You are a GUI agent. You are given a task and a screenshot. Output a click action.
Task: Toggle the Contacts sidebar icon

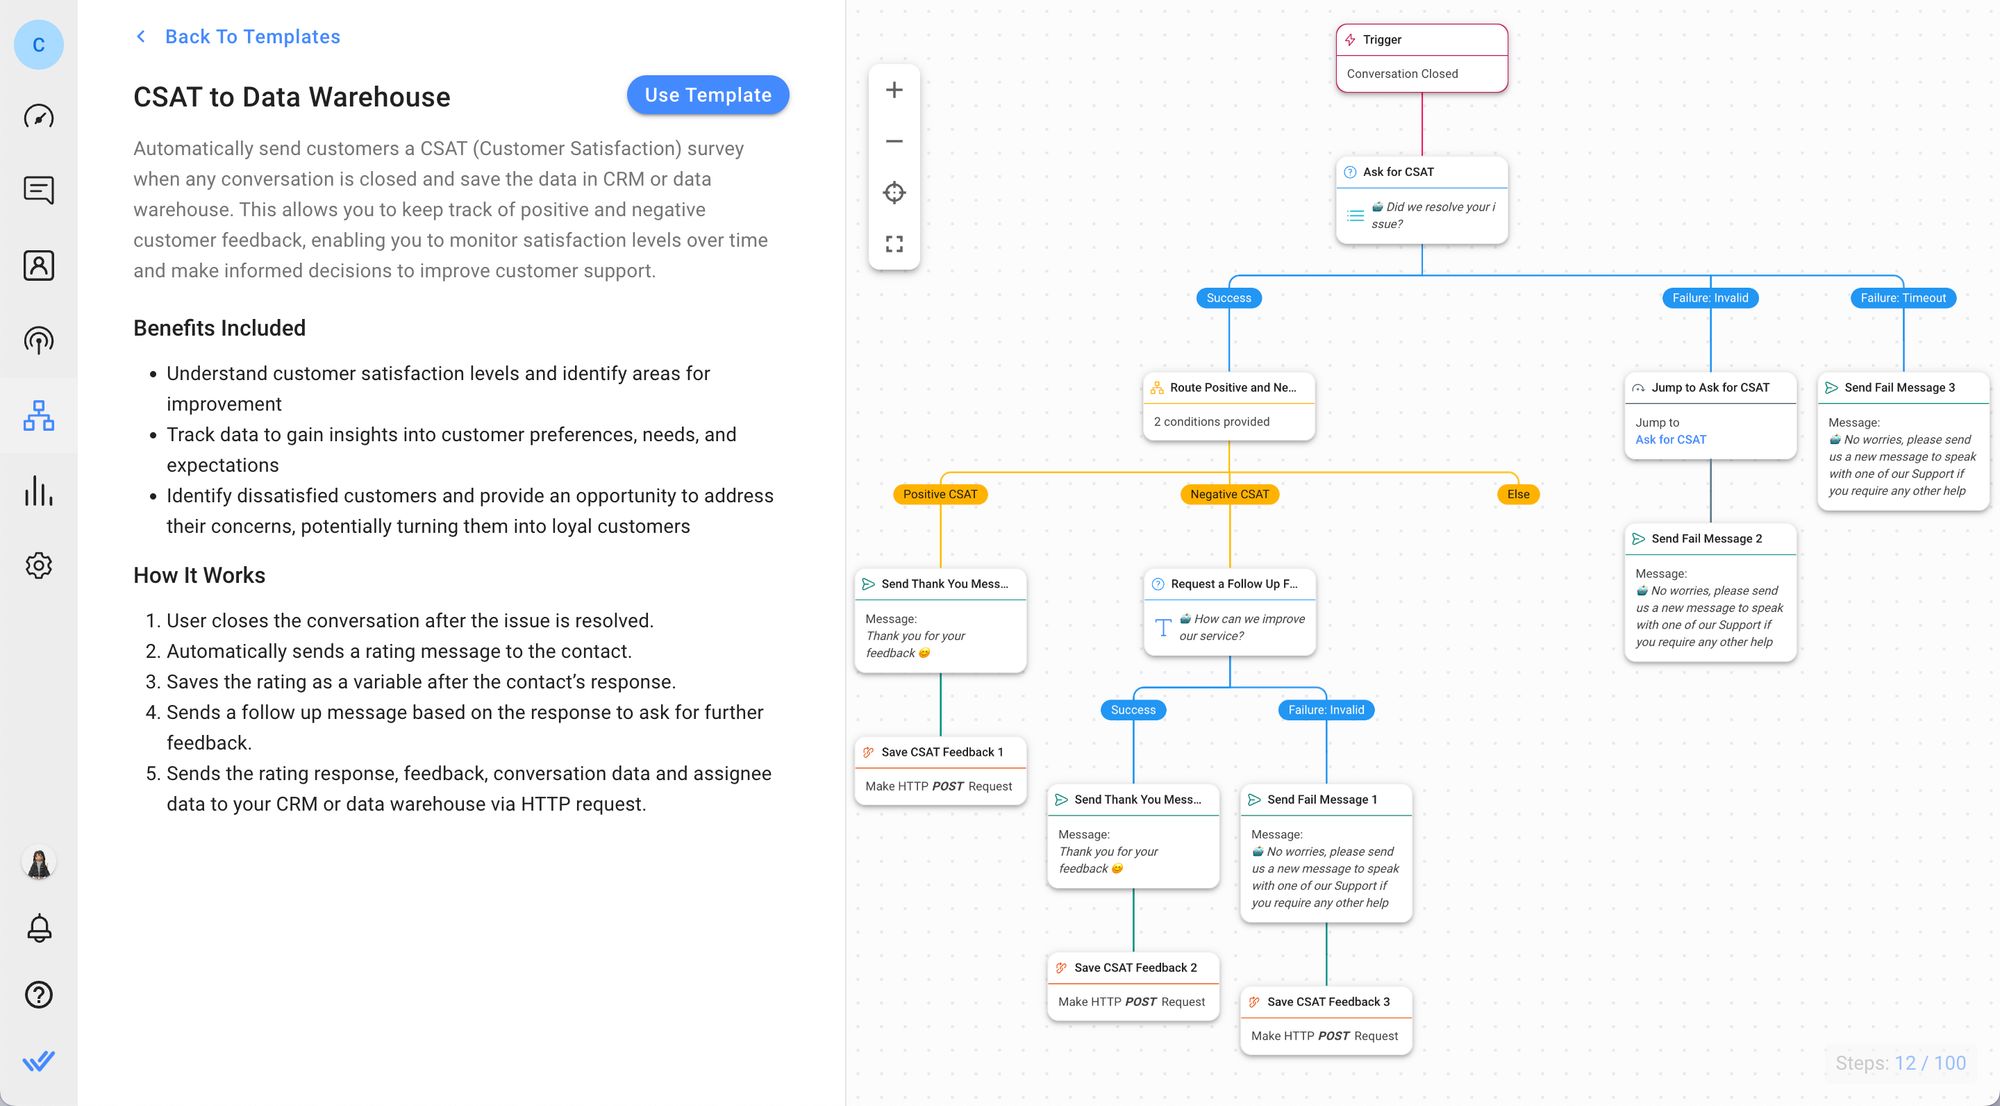39,266
